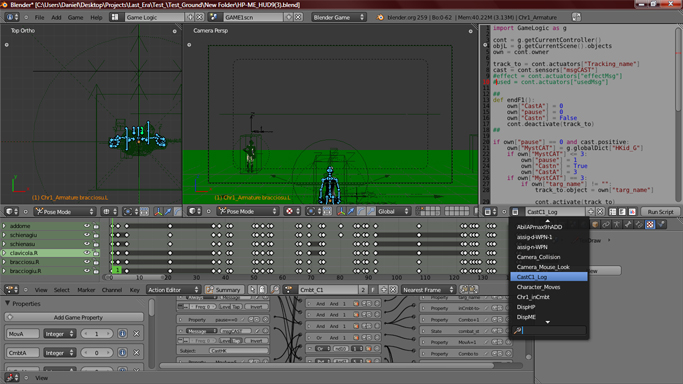The height and width of the screenshot is (384, 683).
Task: Open the Action Editor mode dropdown
Action: [x=173, y=290]
